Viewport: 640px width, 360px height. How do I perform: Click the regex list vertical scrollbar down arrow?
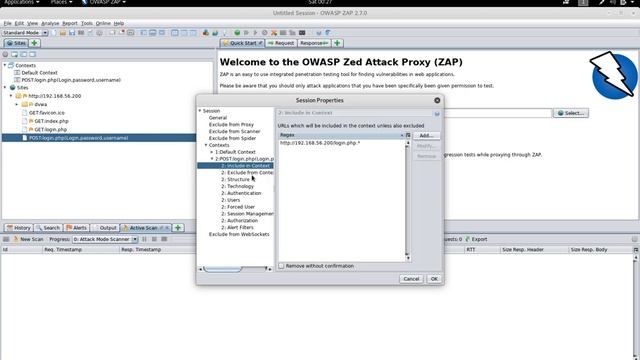click(x=407, y=258)
